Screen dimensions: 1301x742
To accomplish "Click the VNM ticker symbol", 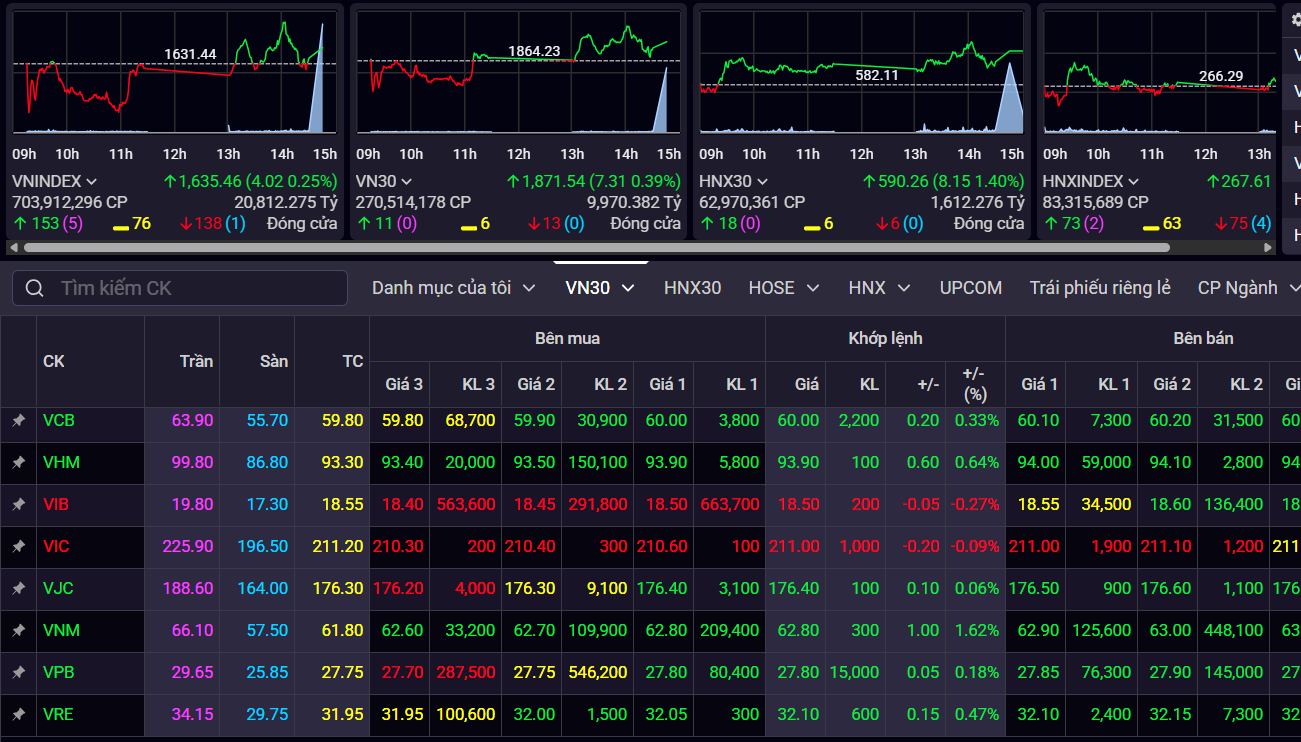I will (x=61, y=631).
